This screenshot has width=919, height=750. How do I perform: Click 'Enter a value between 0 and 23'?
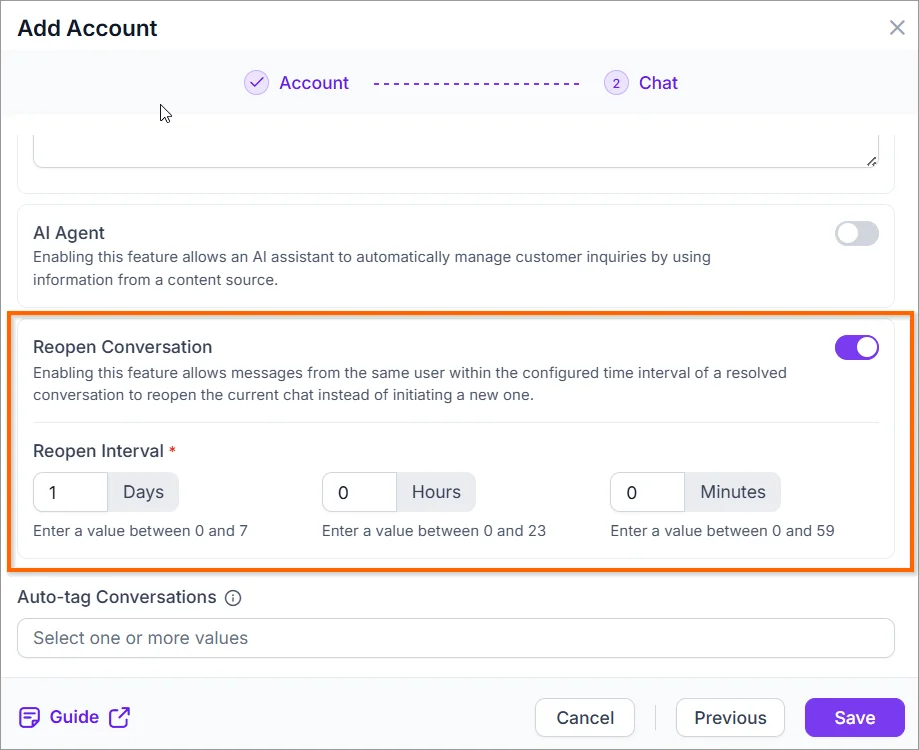(x=434, y=531)
